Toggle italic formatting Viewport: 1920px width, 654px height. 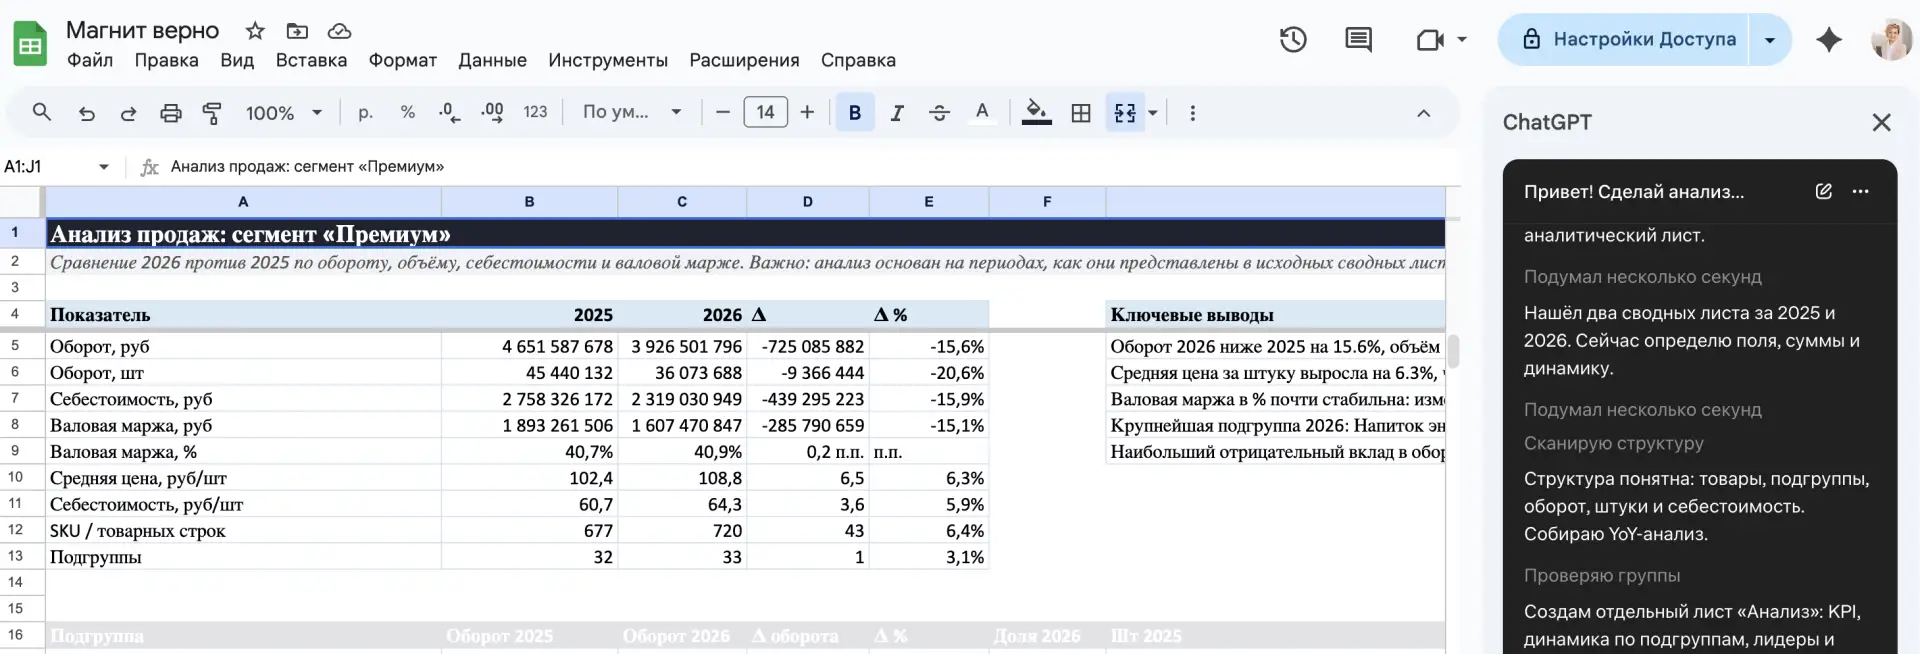(x=897, y=113)
